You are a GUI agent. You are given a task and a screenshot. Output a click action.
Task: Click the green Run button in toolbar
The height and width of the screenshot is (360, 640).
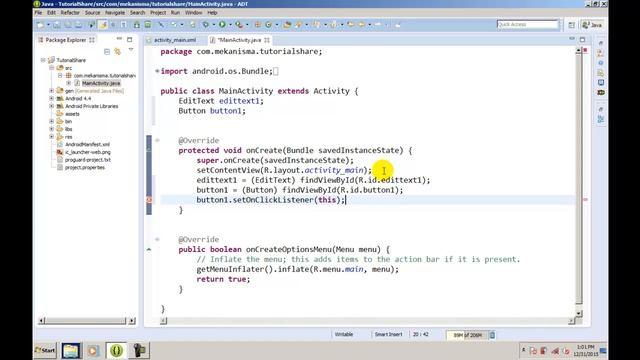pos(222,24)
